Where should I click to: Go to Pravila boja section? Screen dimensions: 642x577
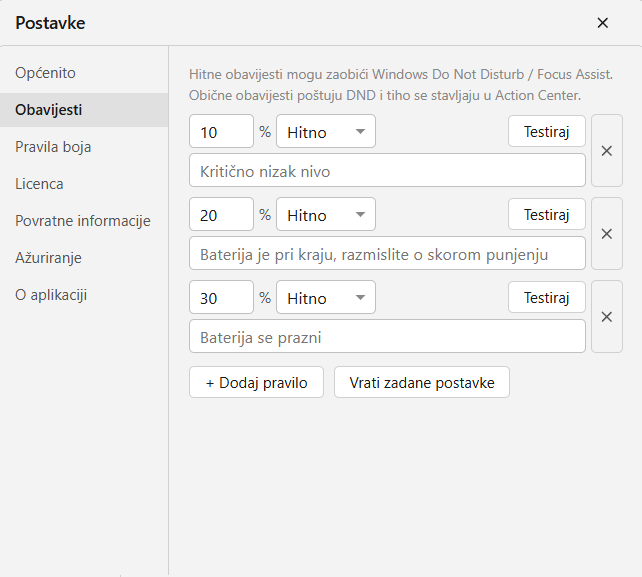click(x=84, y=147)
